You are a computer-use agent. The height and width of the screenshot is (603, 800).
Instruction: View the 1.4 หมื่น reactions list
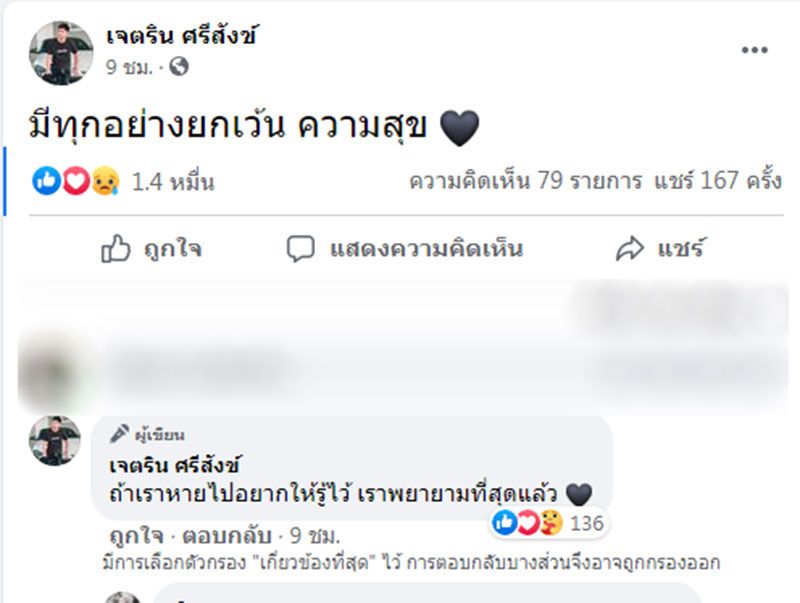point(173,182)
